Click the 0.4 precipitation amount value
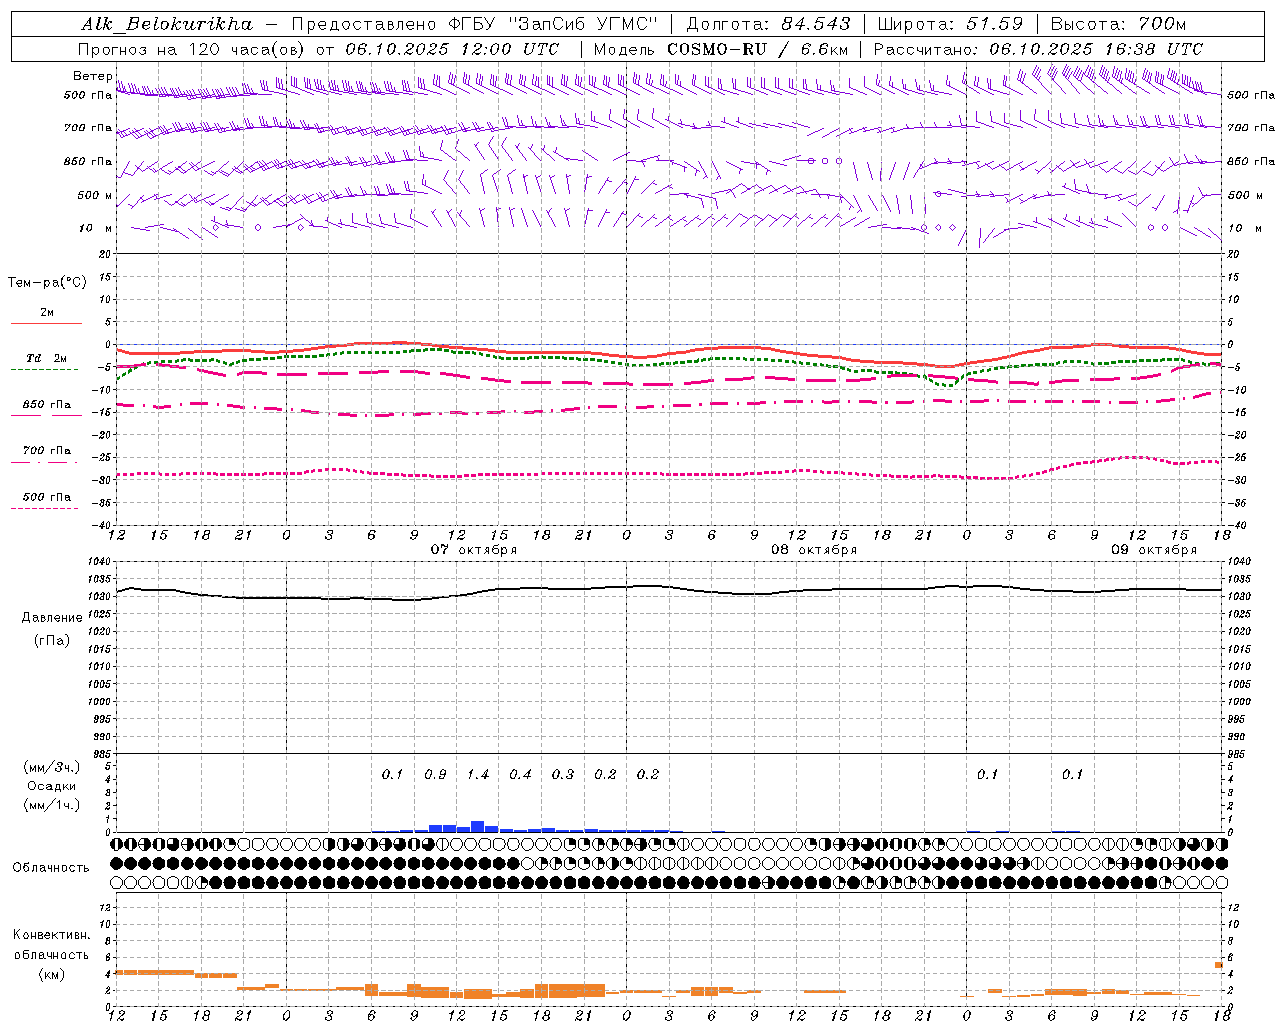Screen dimensions: 1280x1024 pos(520,775)
